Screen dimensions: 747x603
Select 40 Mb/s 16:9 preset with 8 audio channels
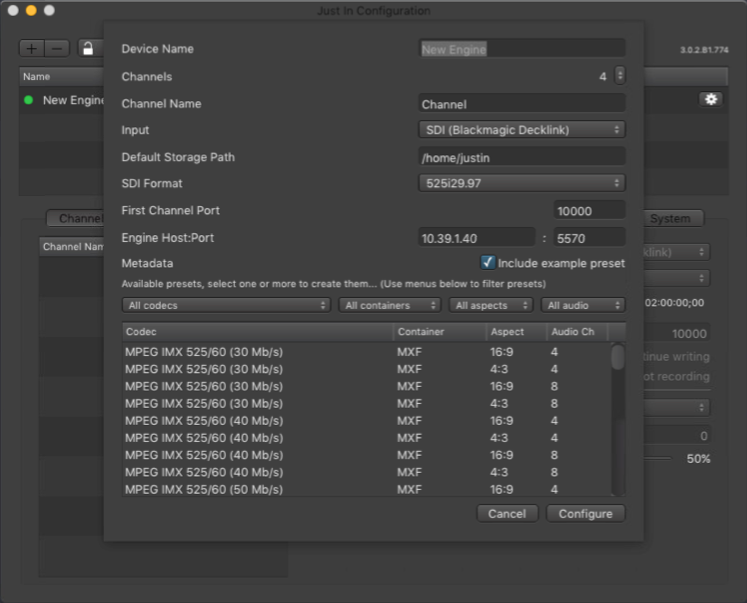[x=367, y=455]
